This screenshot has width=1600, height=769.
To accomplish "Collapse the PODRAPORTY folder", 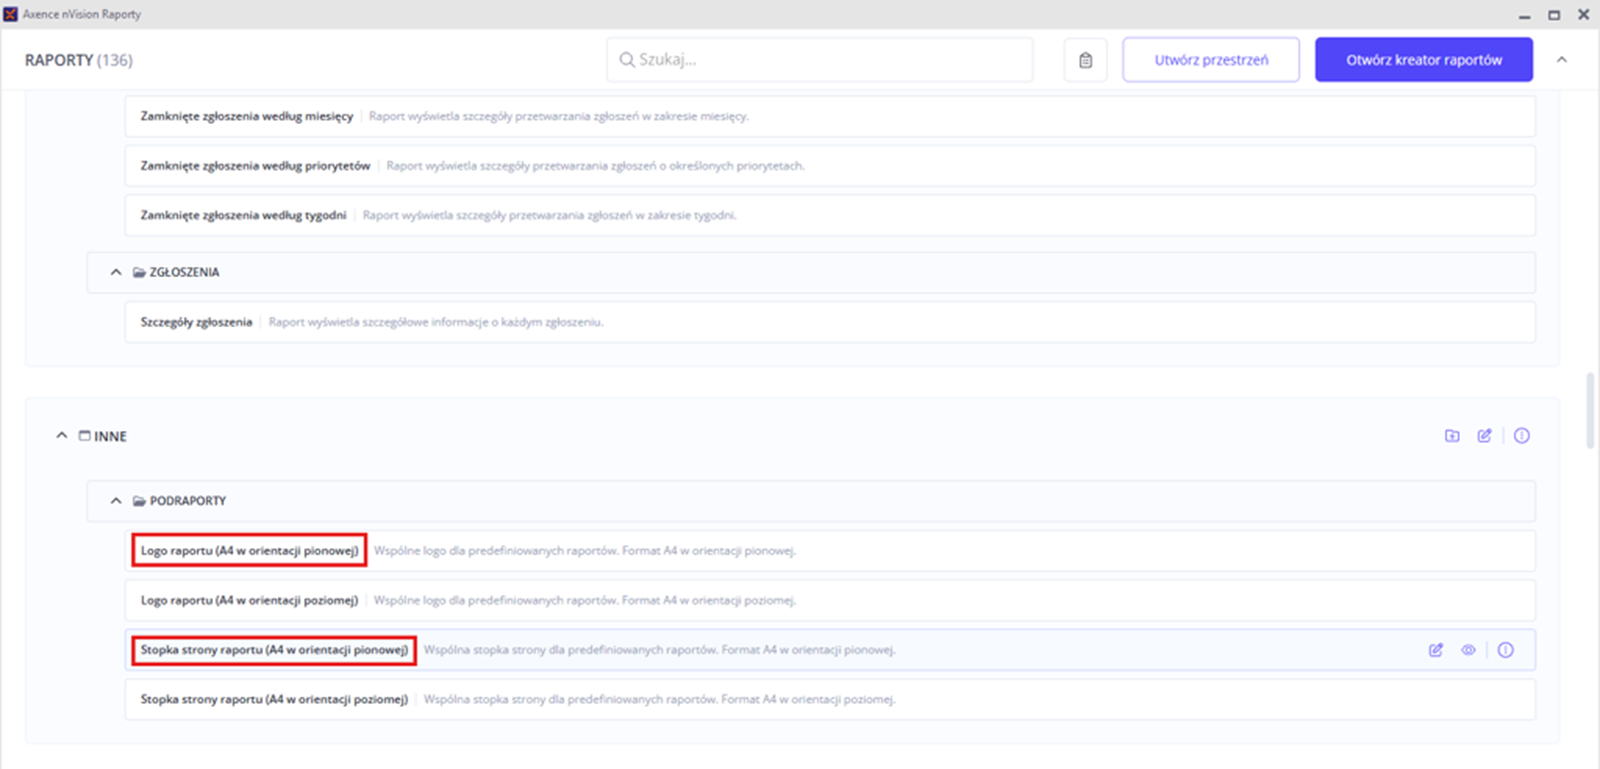I will (x=116, y=501).
